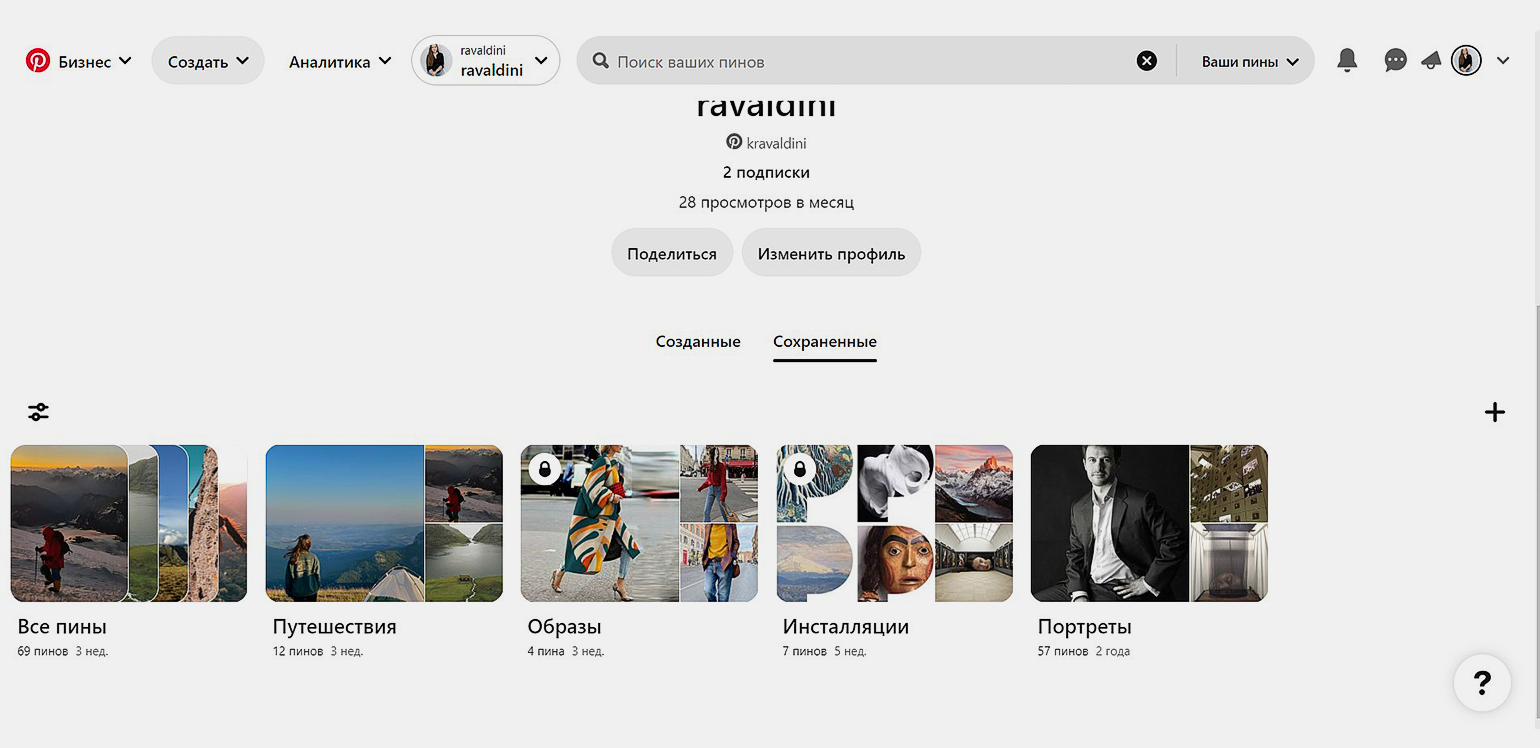Viewport: 1540px width, 748px height.
Task: Click the 28 просмотров в месяц text
Action: [766, 202]
